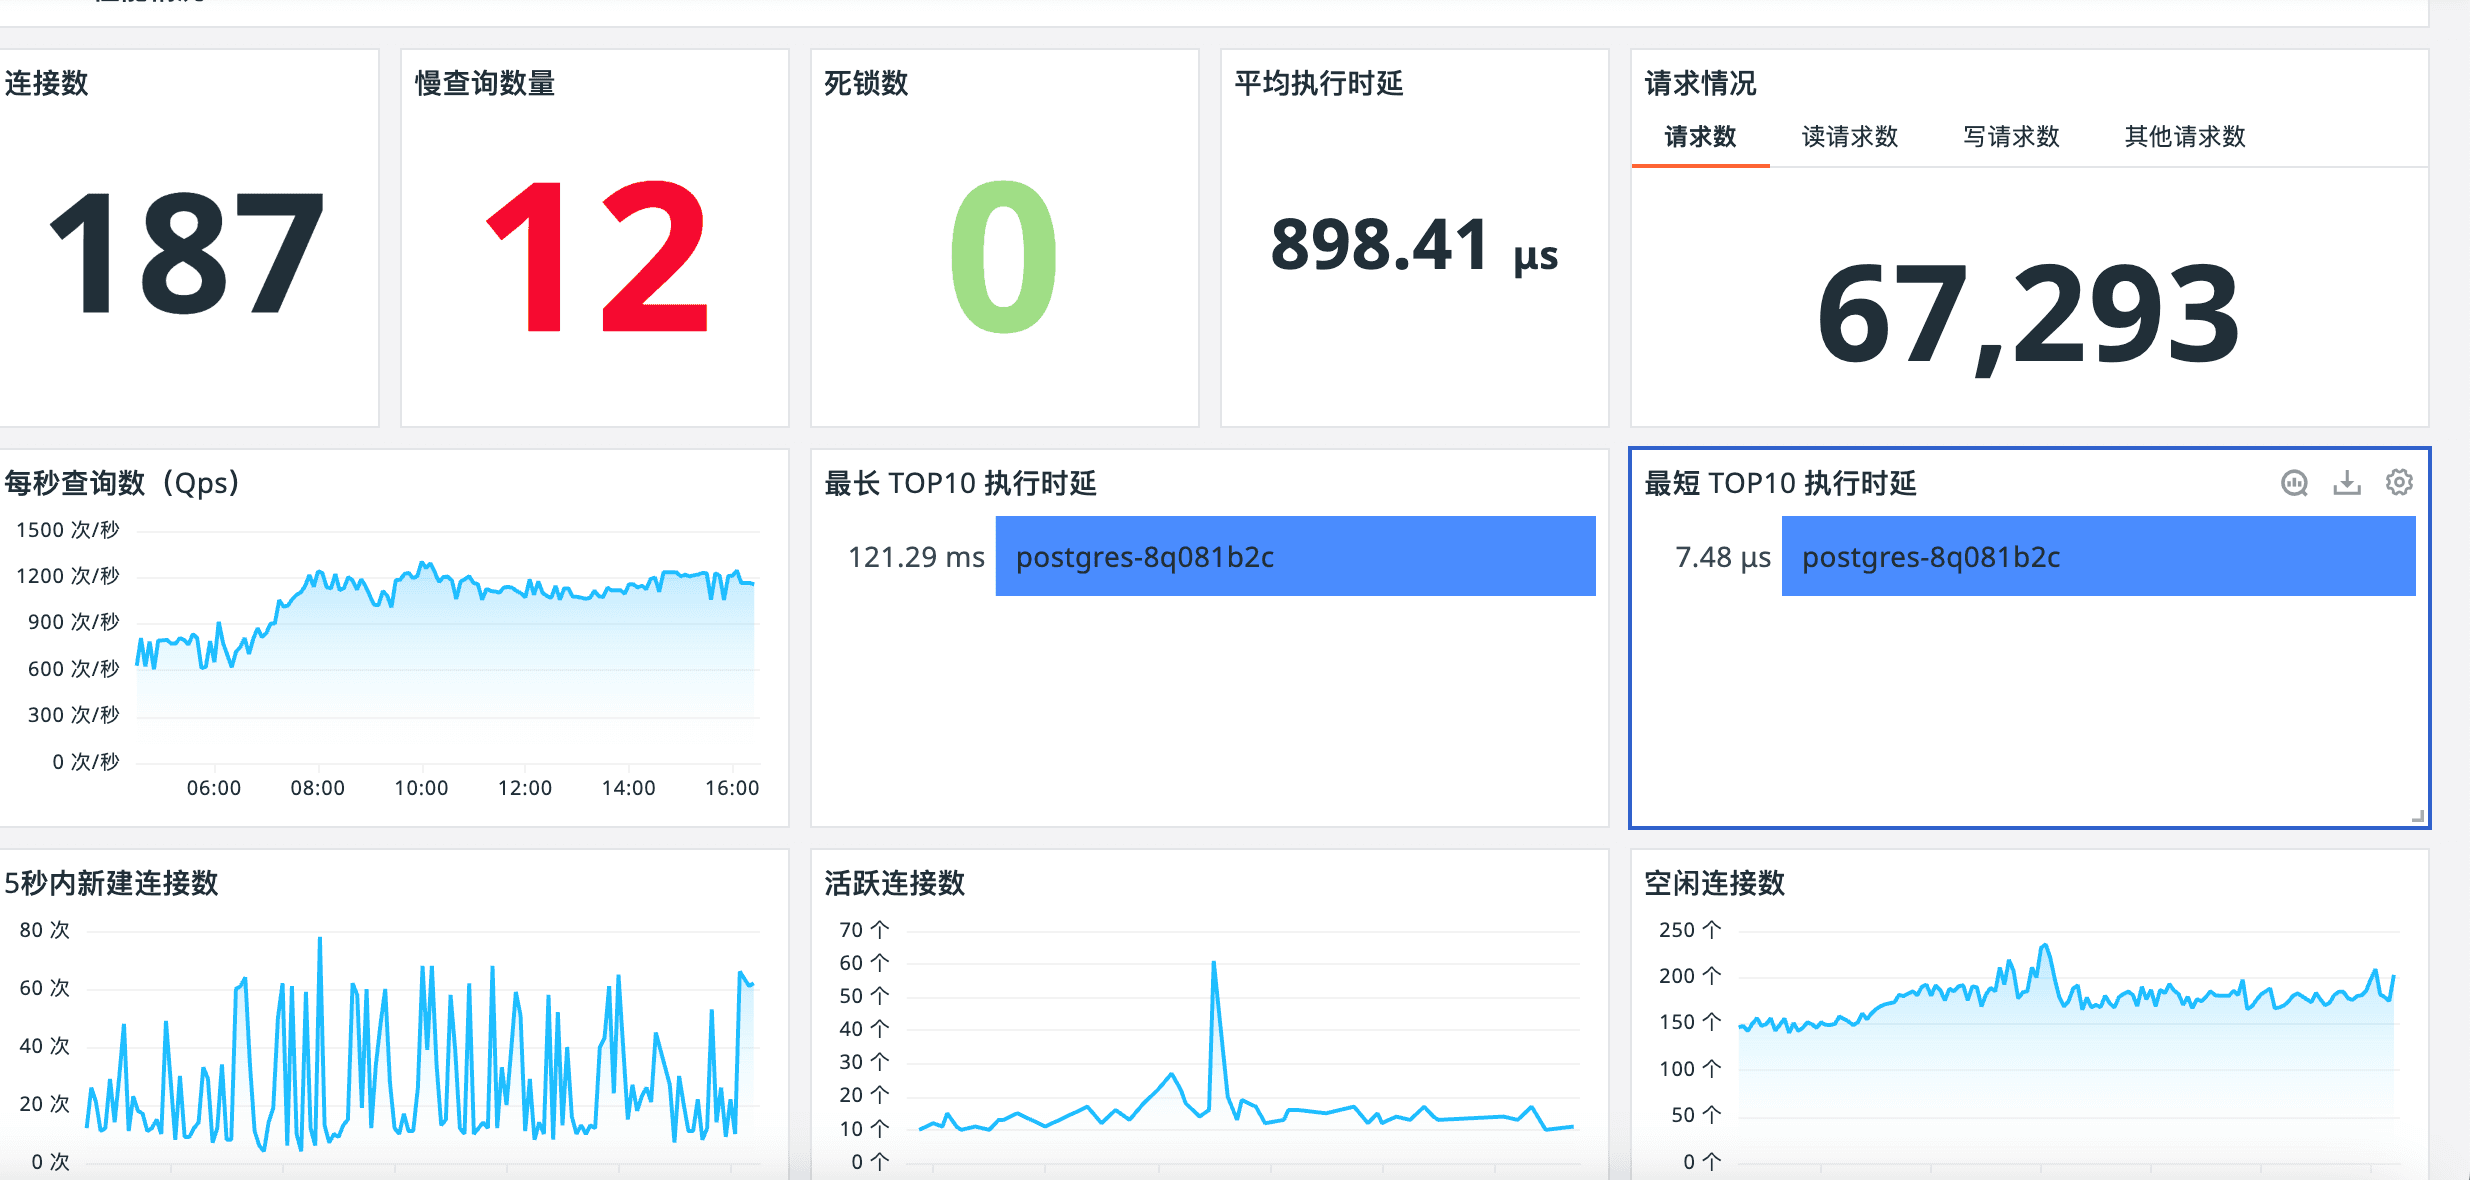Select the 其他请求数 tab
The width and height of the screenshot is (2470, 1180).
[2185, 137]
